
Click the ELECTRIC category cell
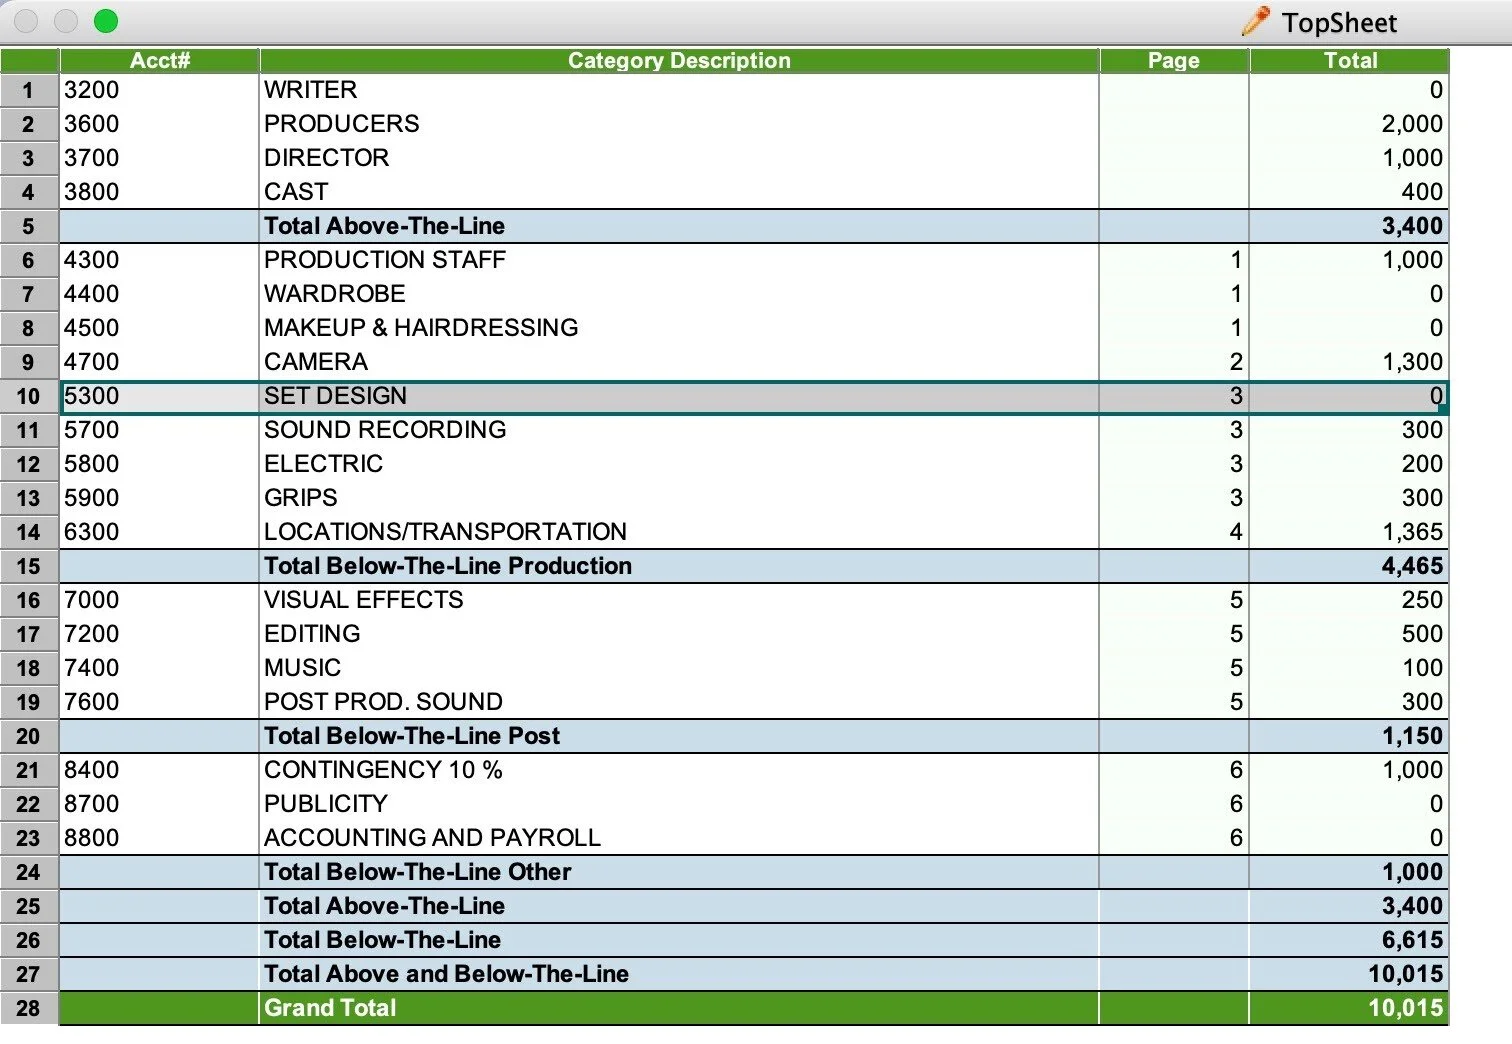[x=679, y=464]
